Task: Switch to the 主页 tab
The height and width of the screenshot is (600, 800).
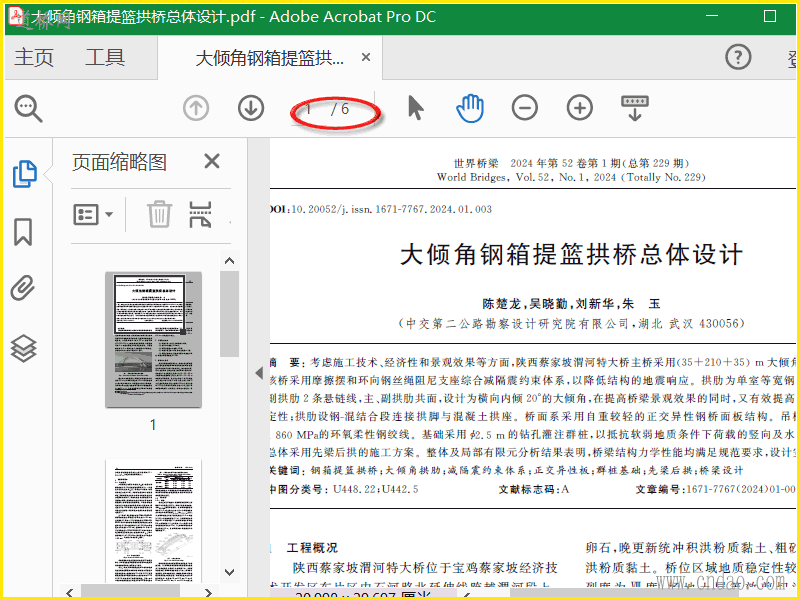Action: [x=34, y=57]
